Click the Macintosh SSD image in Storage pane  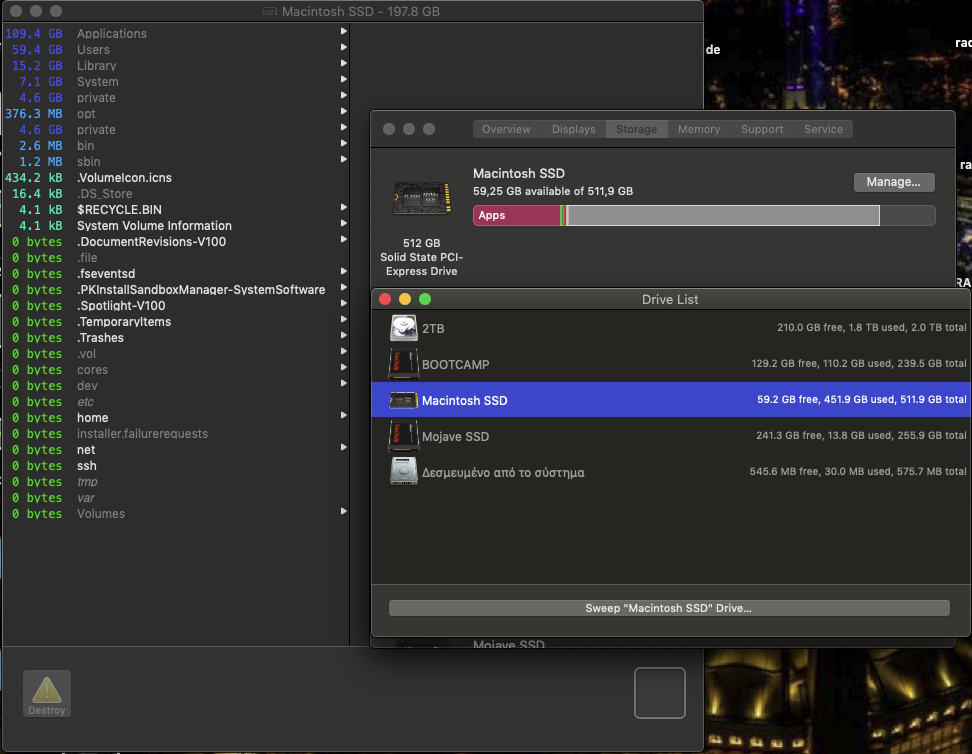tap(423, 199)
